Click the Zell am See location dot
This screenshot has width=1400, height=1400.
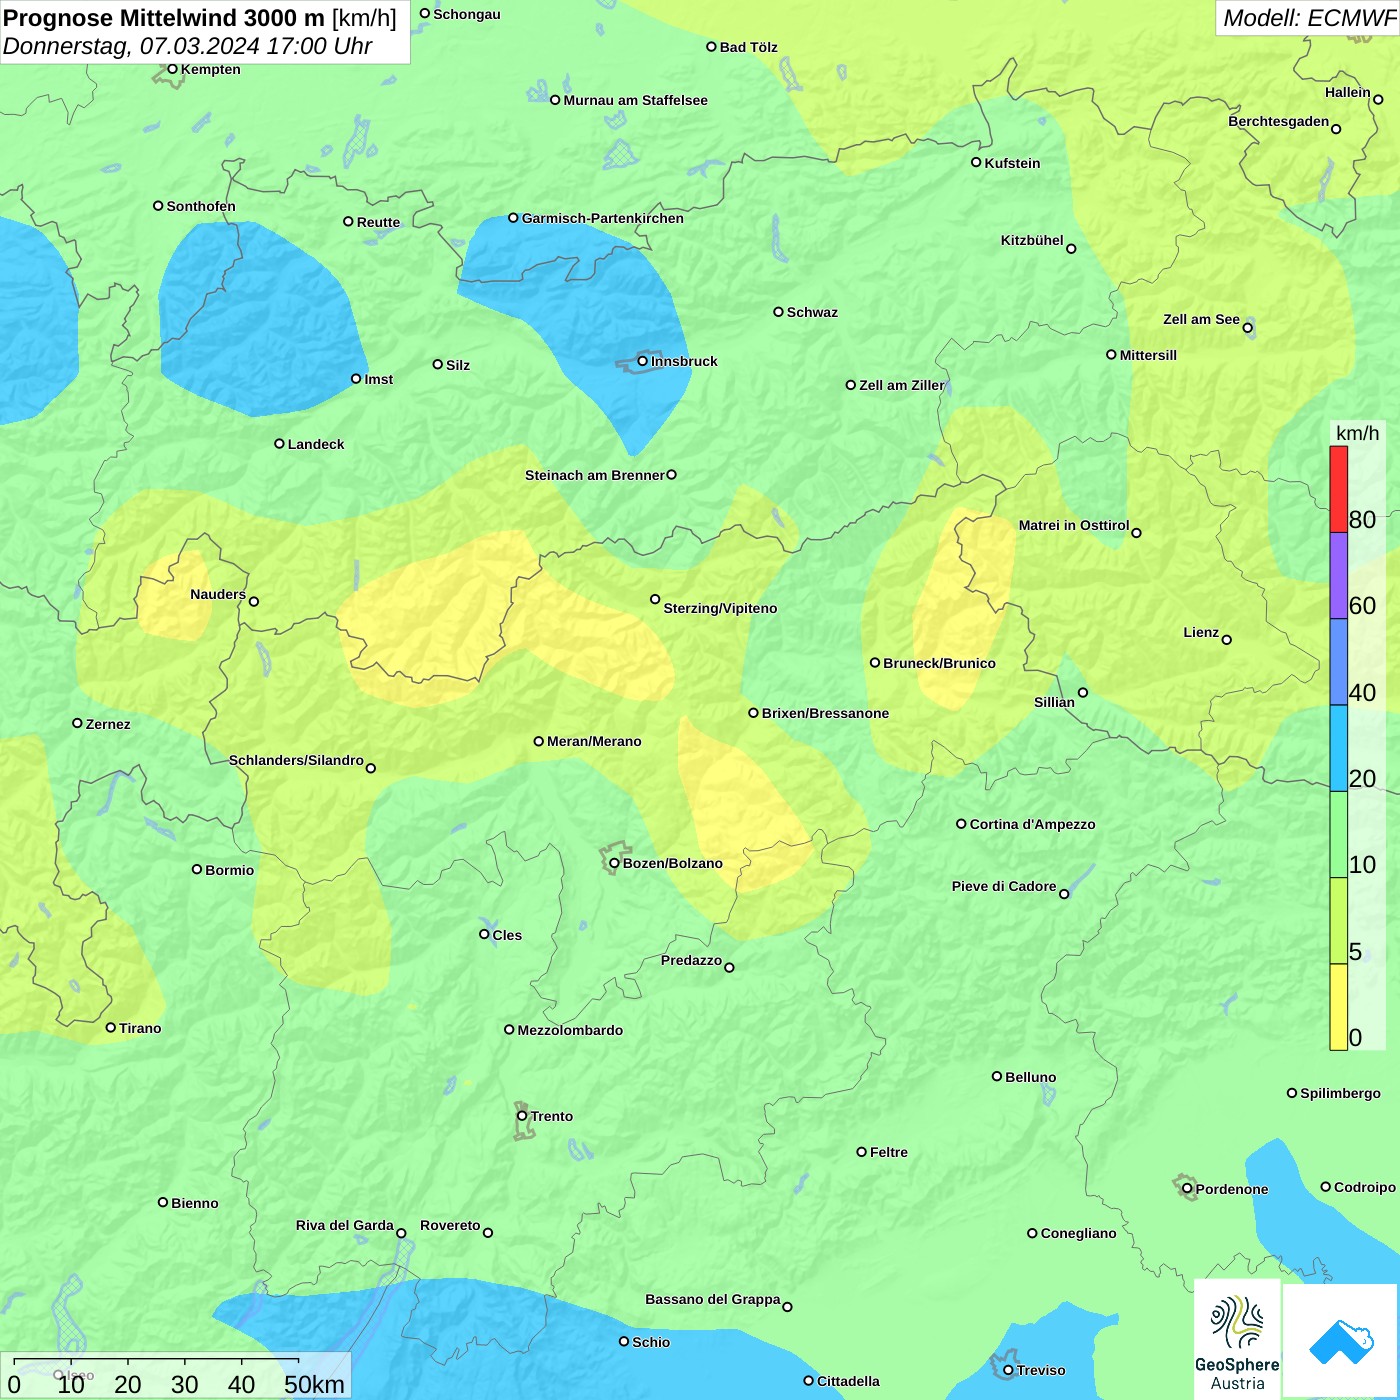pos(1247,328)
